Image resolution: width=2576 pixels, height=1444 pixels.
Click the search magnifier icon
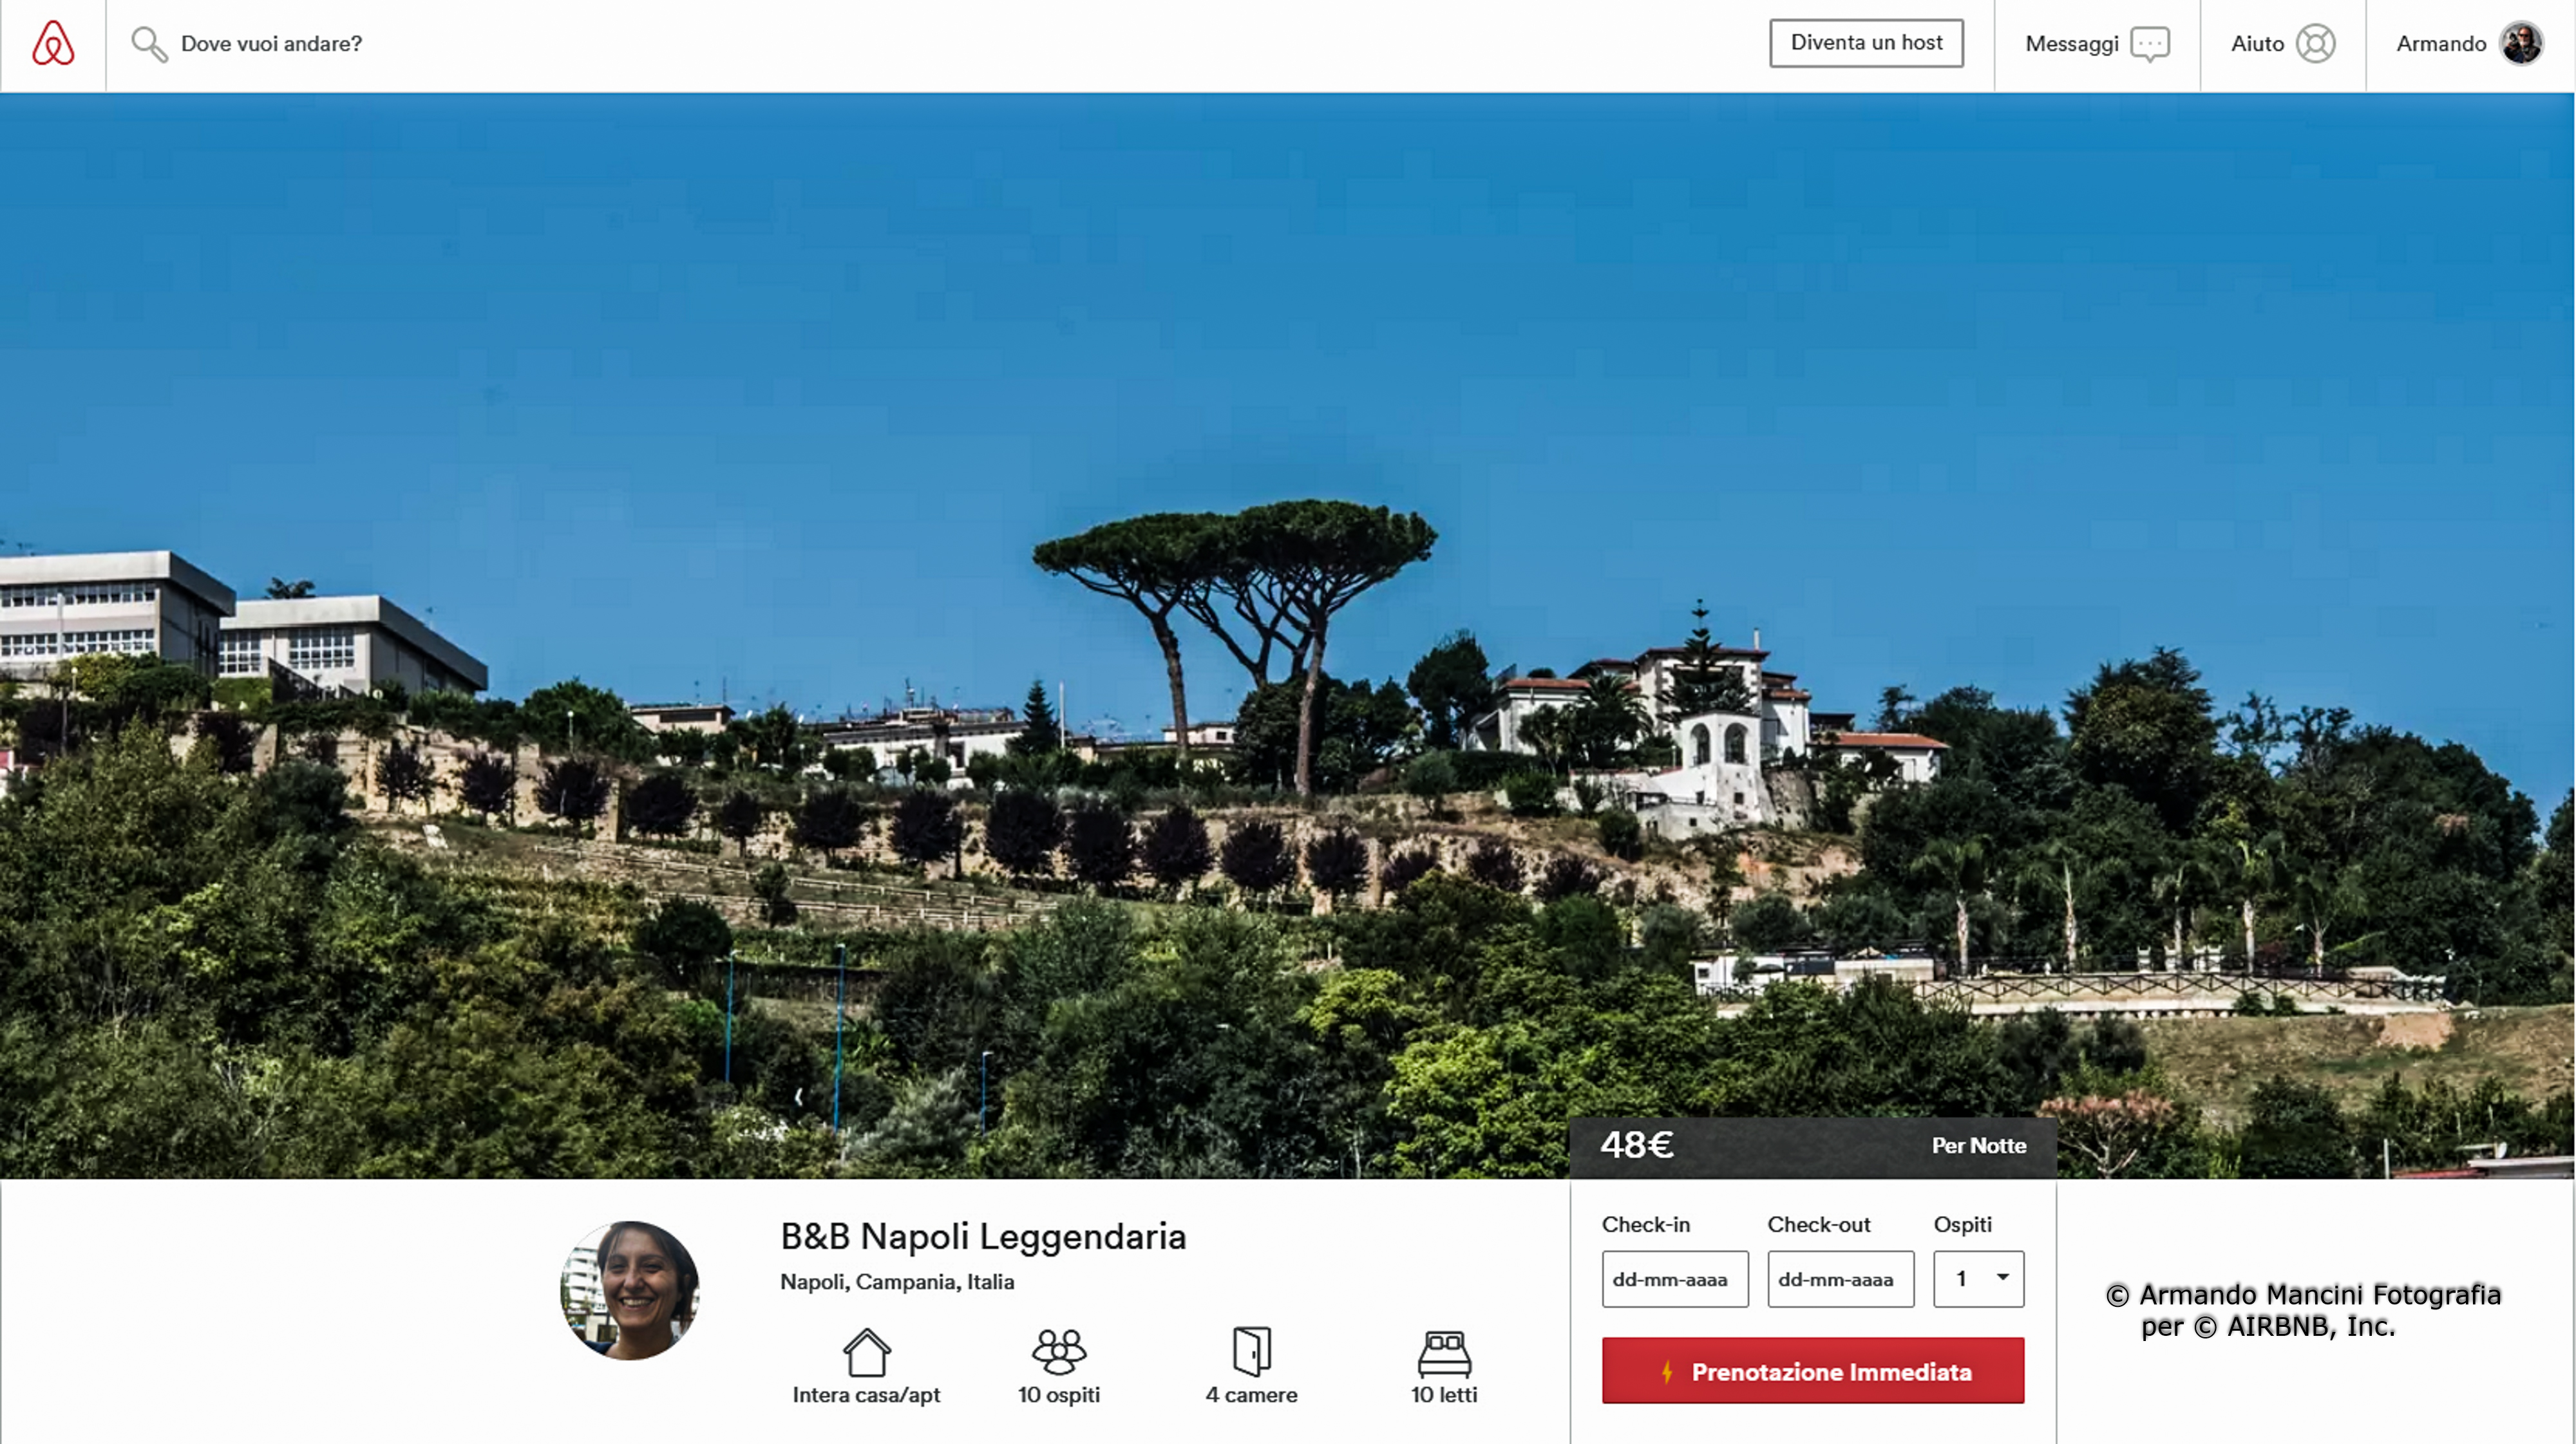click(149, 44)
